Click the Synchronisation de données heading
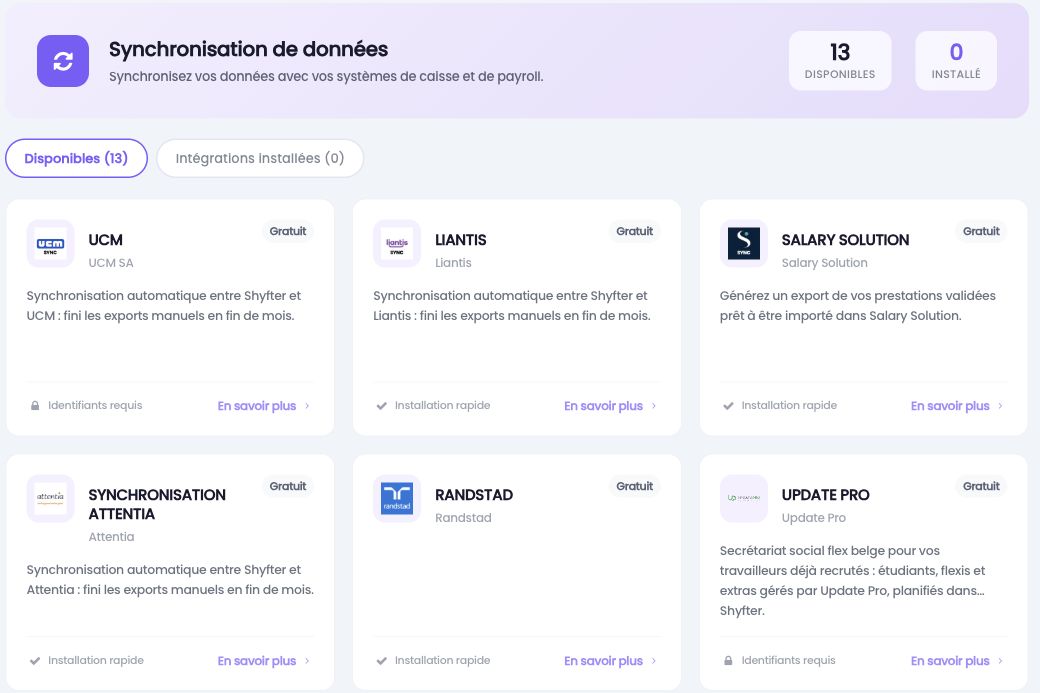Image resolution: width=1040 pixels, height=693 pixels. point(248,49)
